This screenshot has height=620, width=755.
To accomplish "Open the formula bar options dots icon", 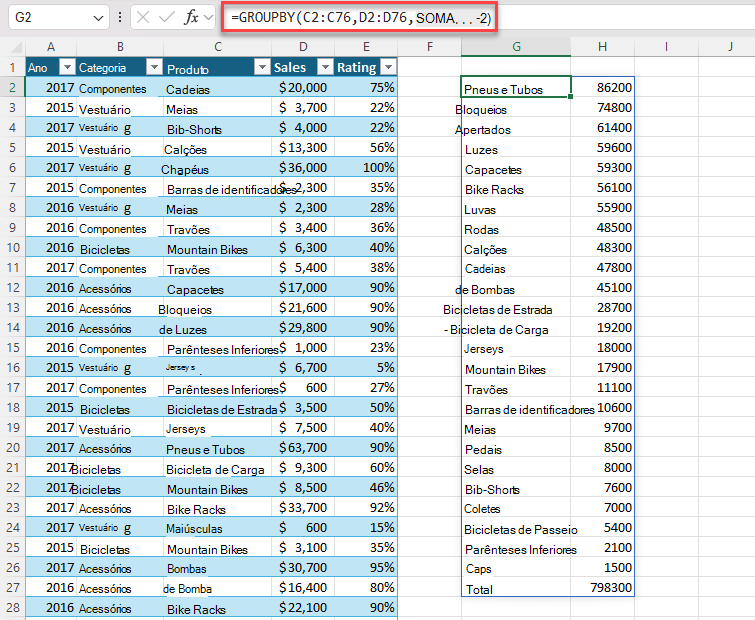I will (120, 17).
